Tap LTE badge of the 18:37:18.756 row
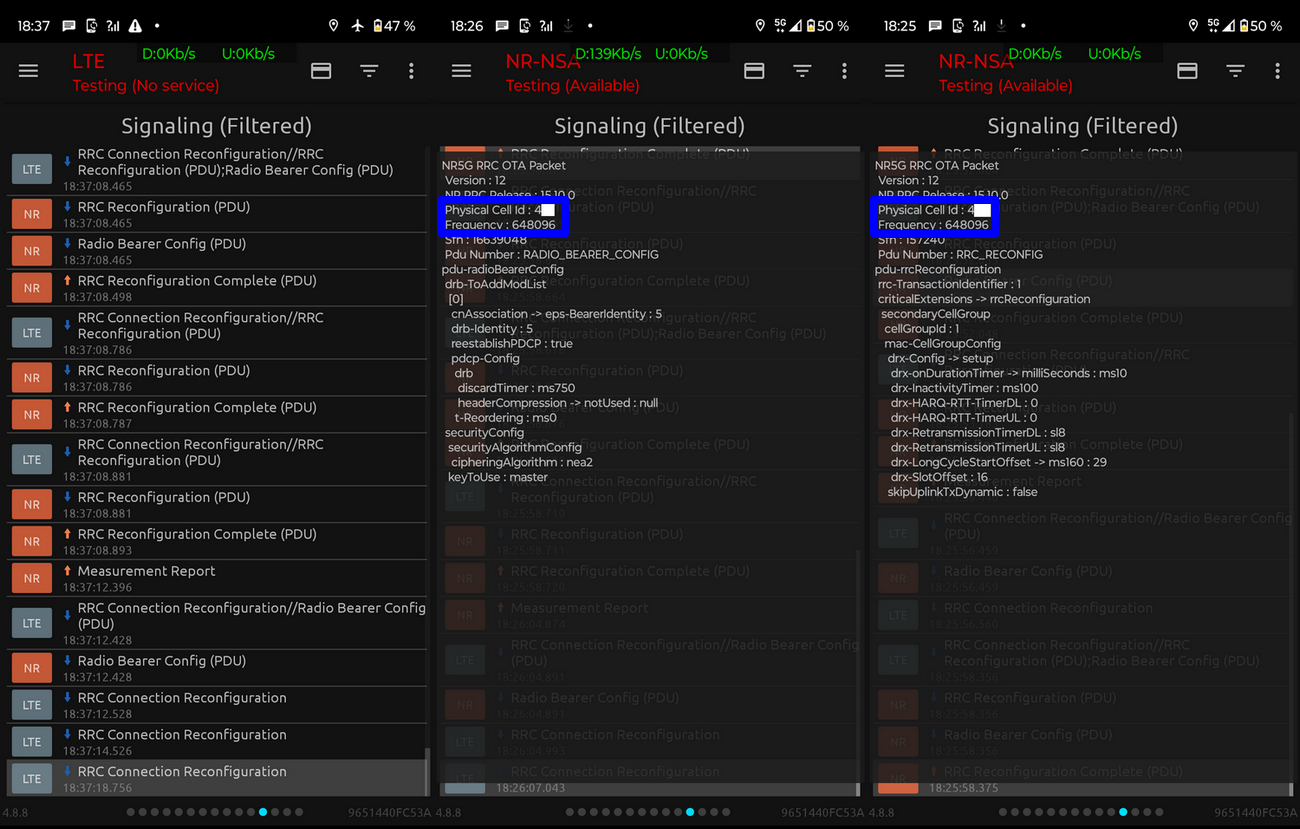1300x829 pixels. click(32, 778)
